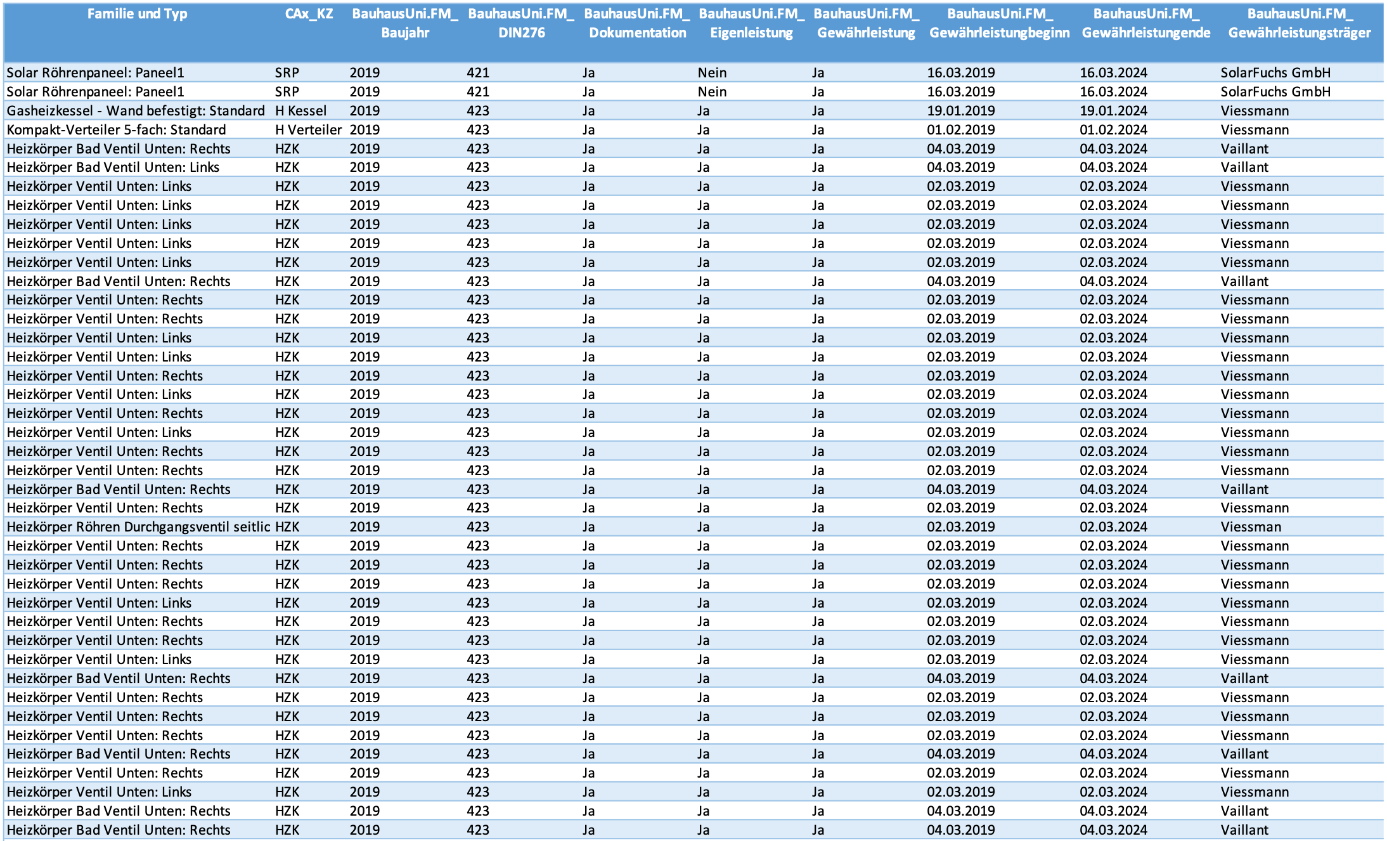
Task: Select the 'Heizkörper Bad Ventil Unten: Links' cell
Action: 113,167
